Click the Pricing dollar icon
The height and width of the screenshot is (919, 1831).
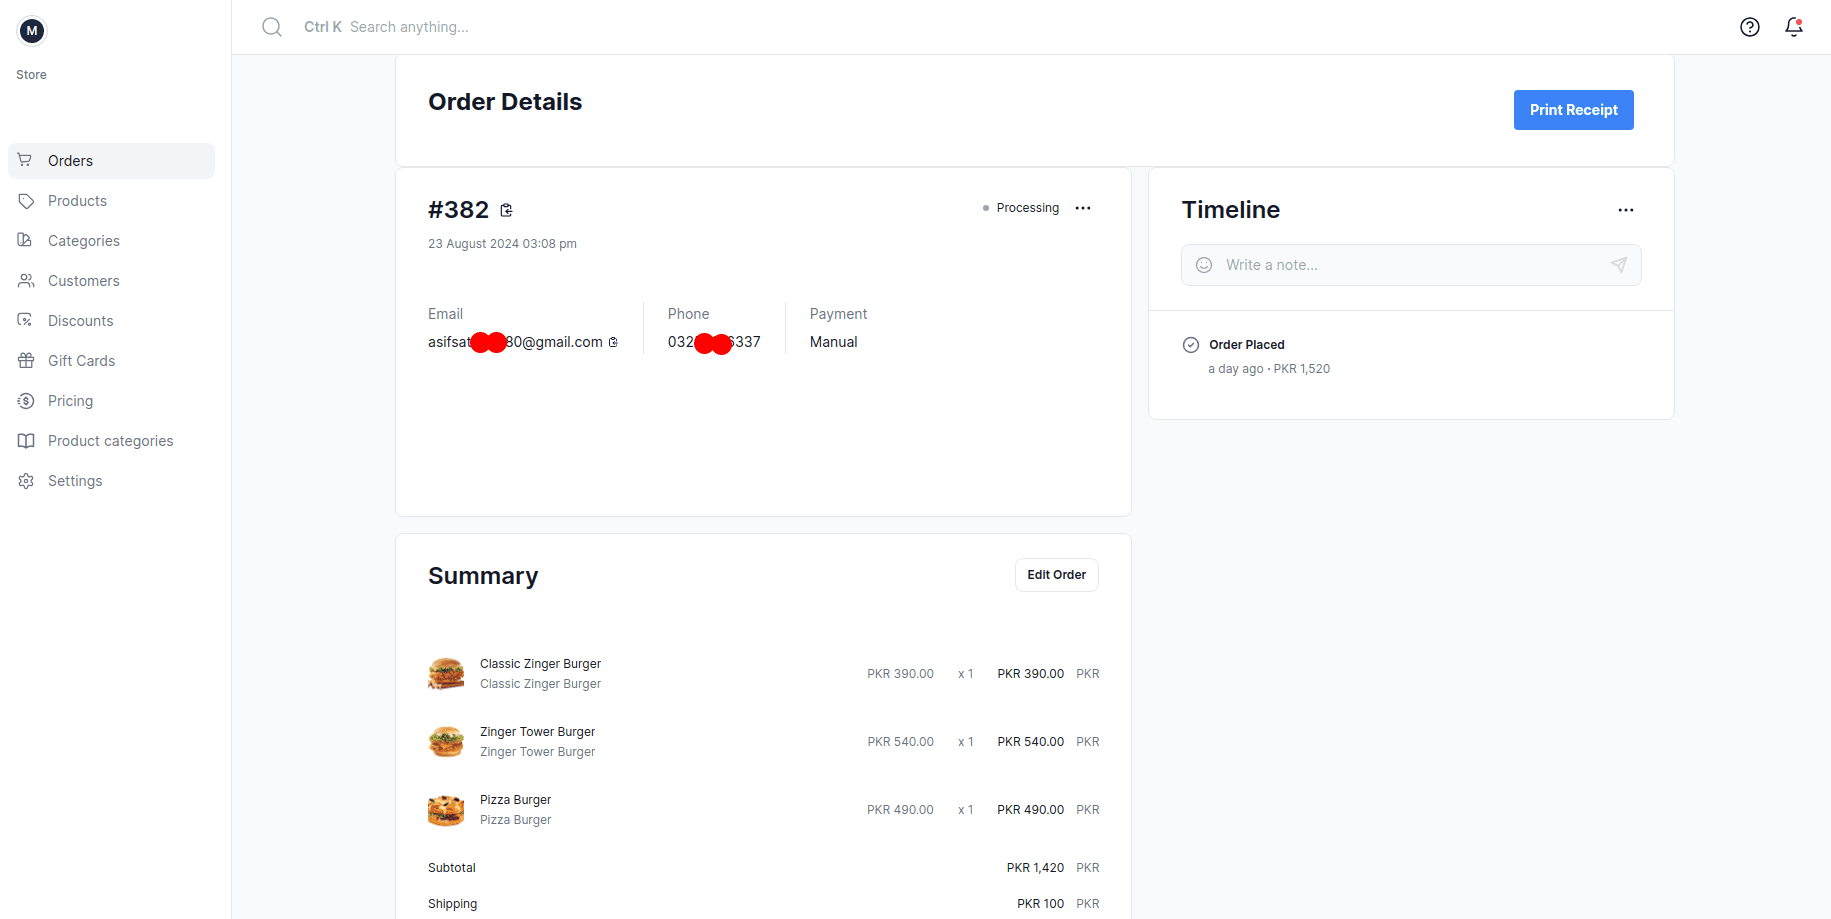[26, 401]
